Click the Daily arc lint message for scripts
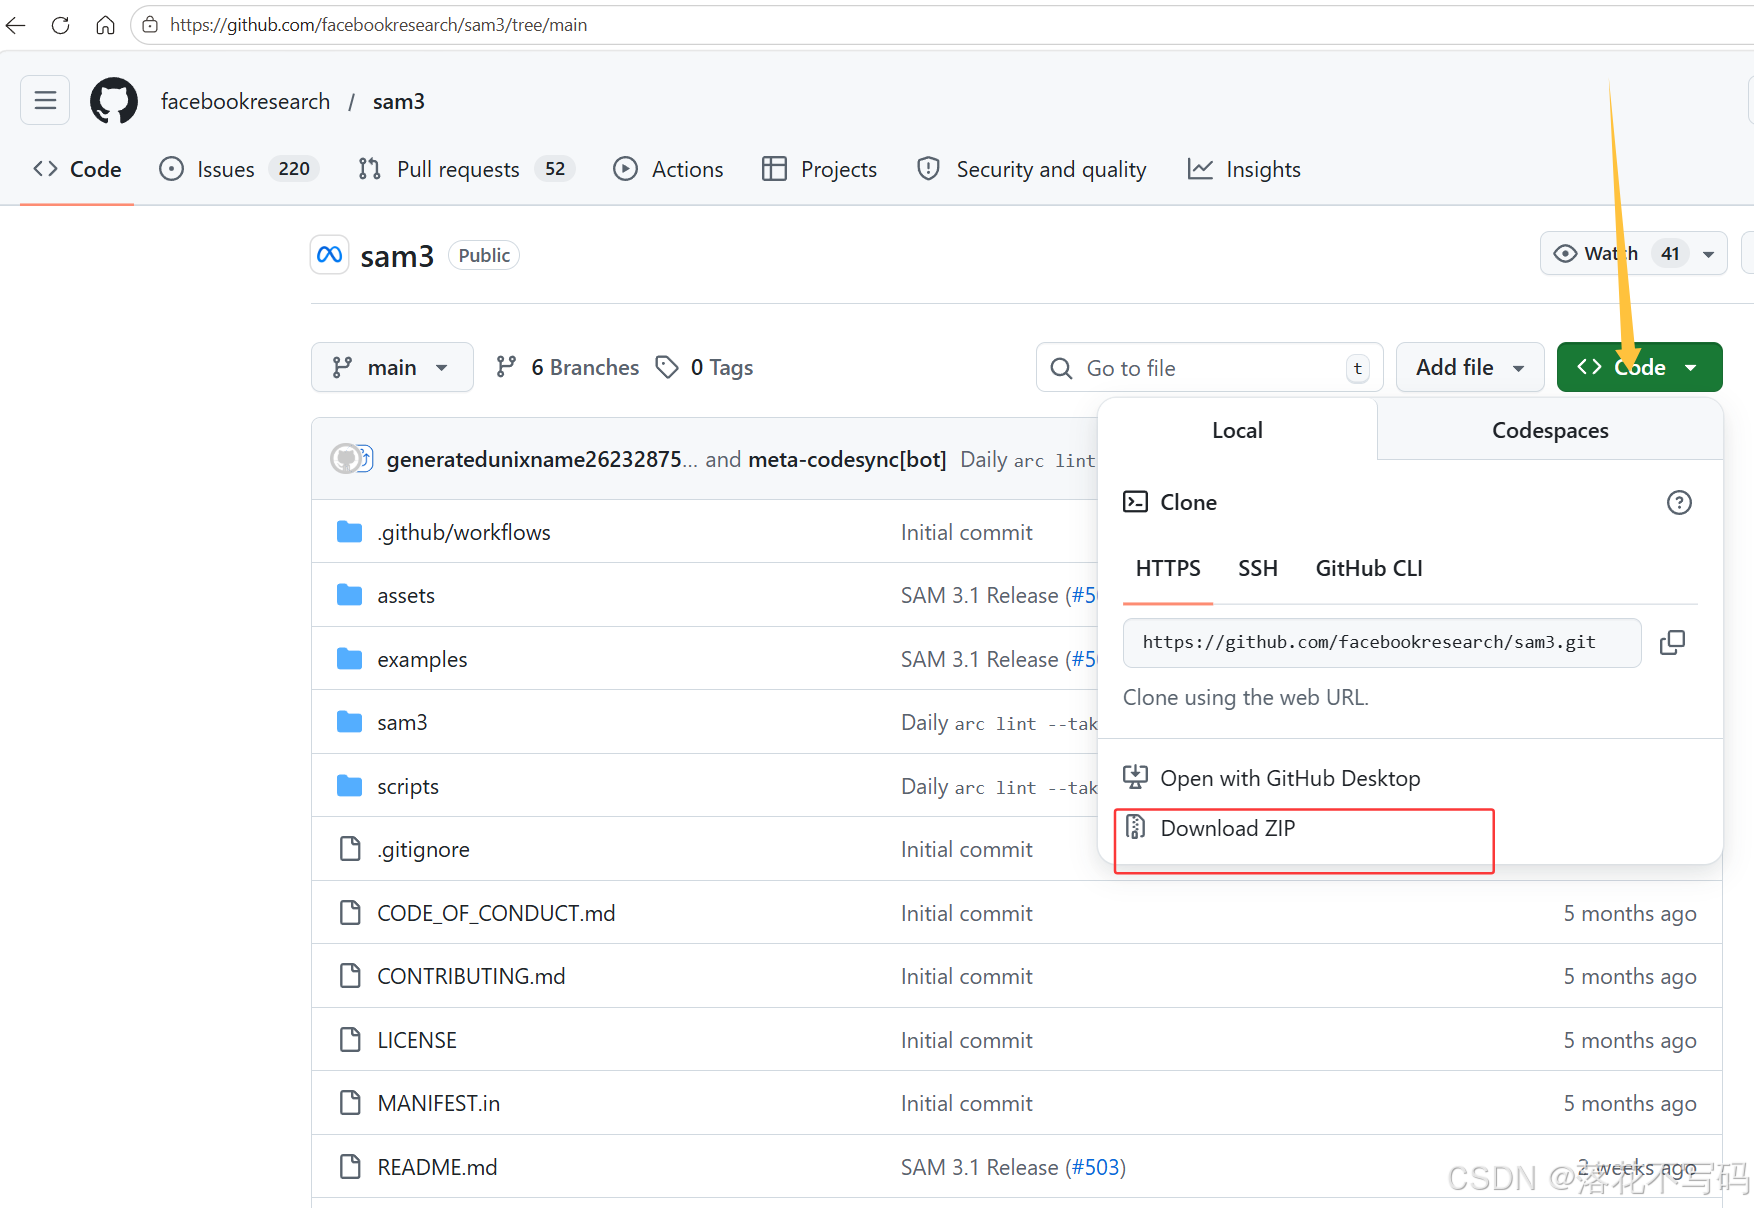This screenshot has height=1208, width=1754. 998,786
